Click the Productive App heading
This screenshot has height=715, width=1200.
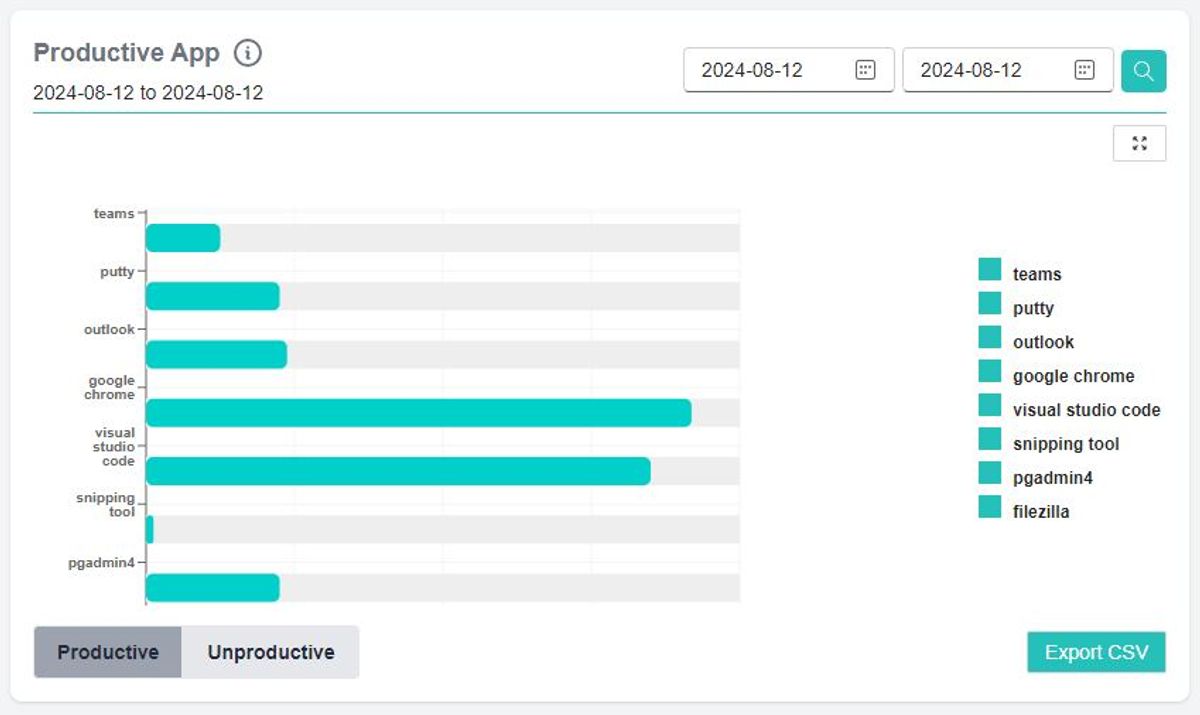[x=126, y=52]
